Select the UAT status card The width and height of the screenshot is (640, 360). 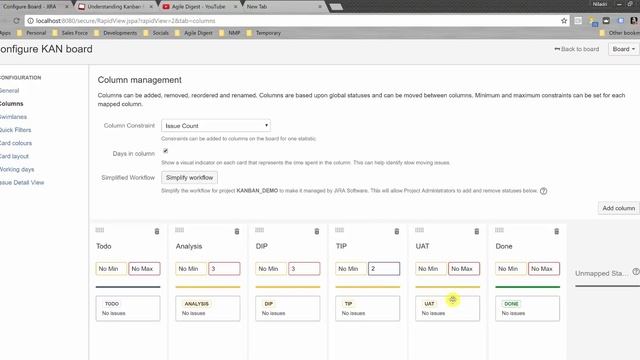click(x=447, y=309)
